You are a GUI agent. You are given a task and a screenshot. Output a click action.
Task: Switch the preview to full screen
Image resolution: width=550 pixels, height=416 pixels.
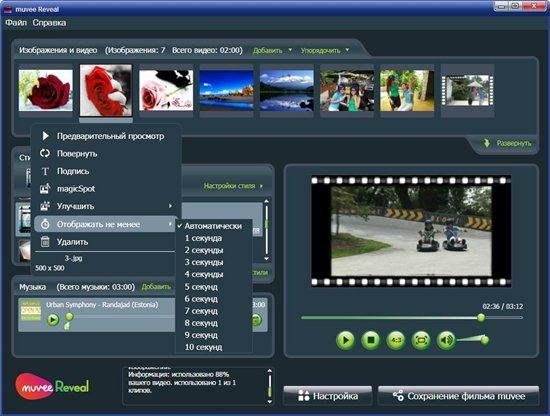coord(421,340)
